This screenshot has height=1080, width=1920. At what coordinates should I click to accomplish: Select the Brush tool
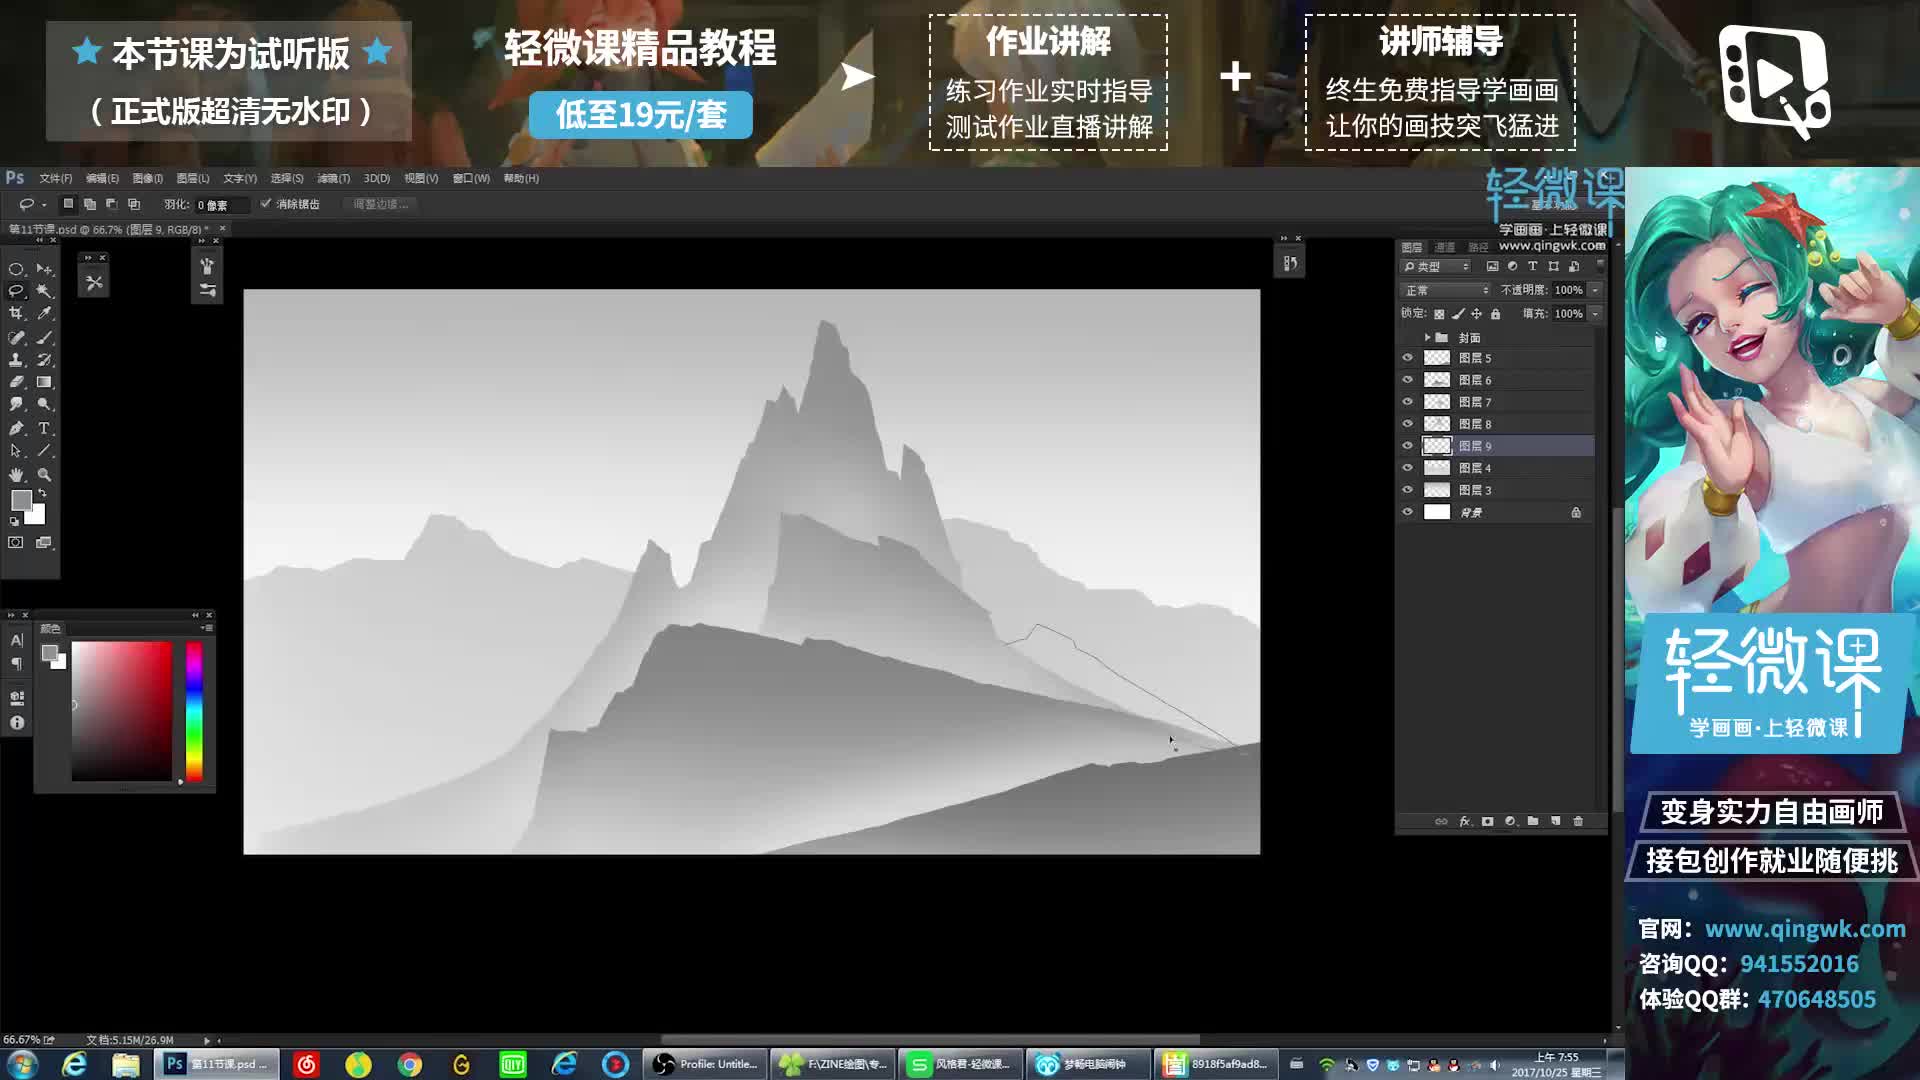pos(44,338)
